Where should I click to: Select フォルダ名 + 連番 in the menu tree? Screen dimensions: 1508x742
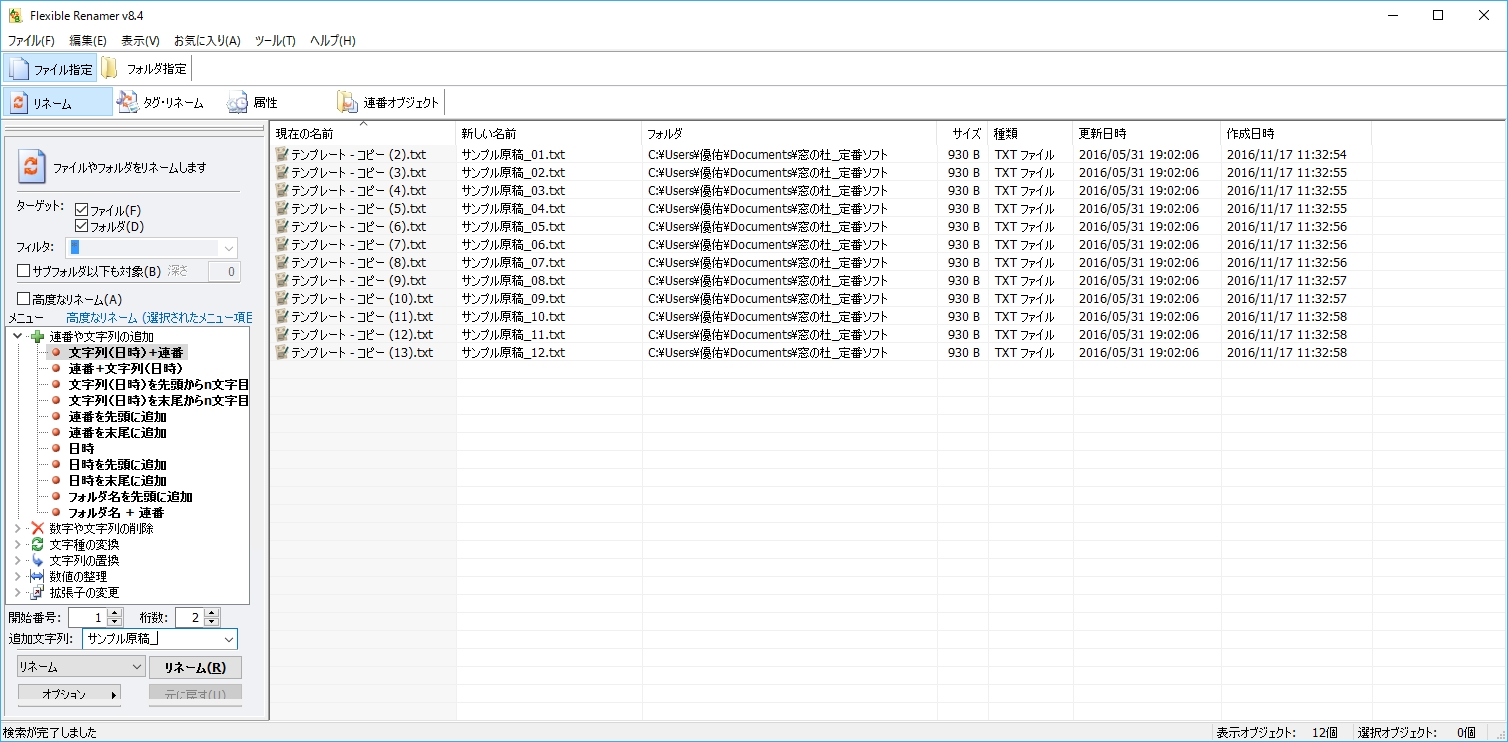tap(116, 512)
